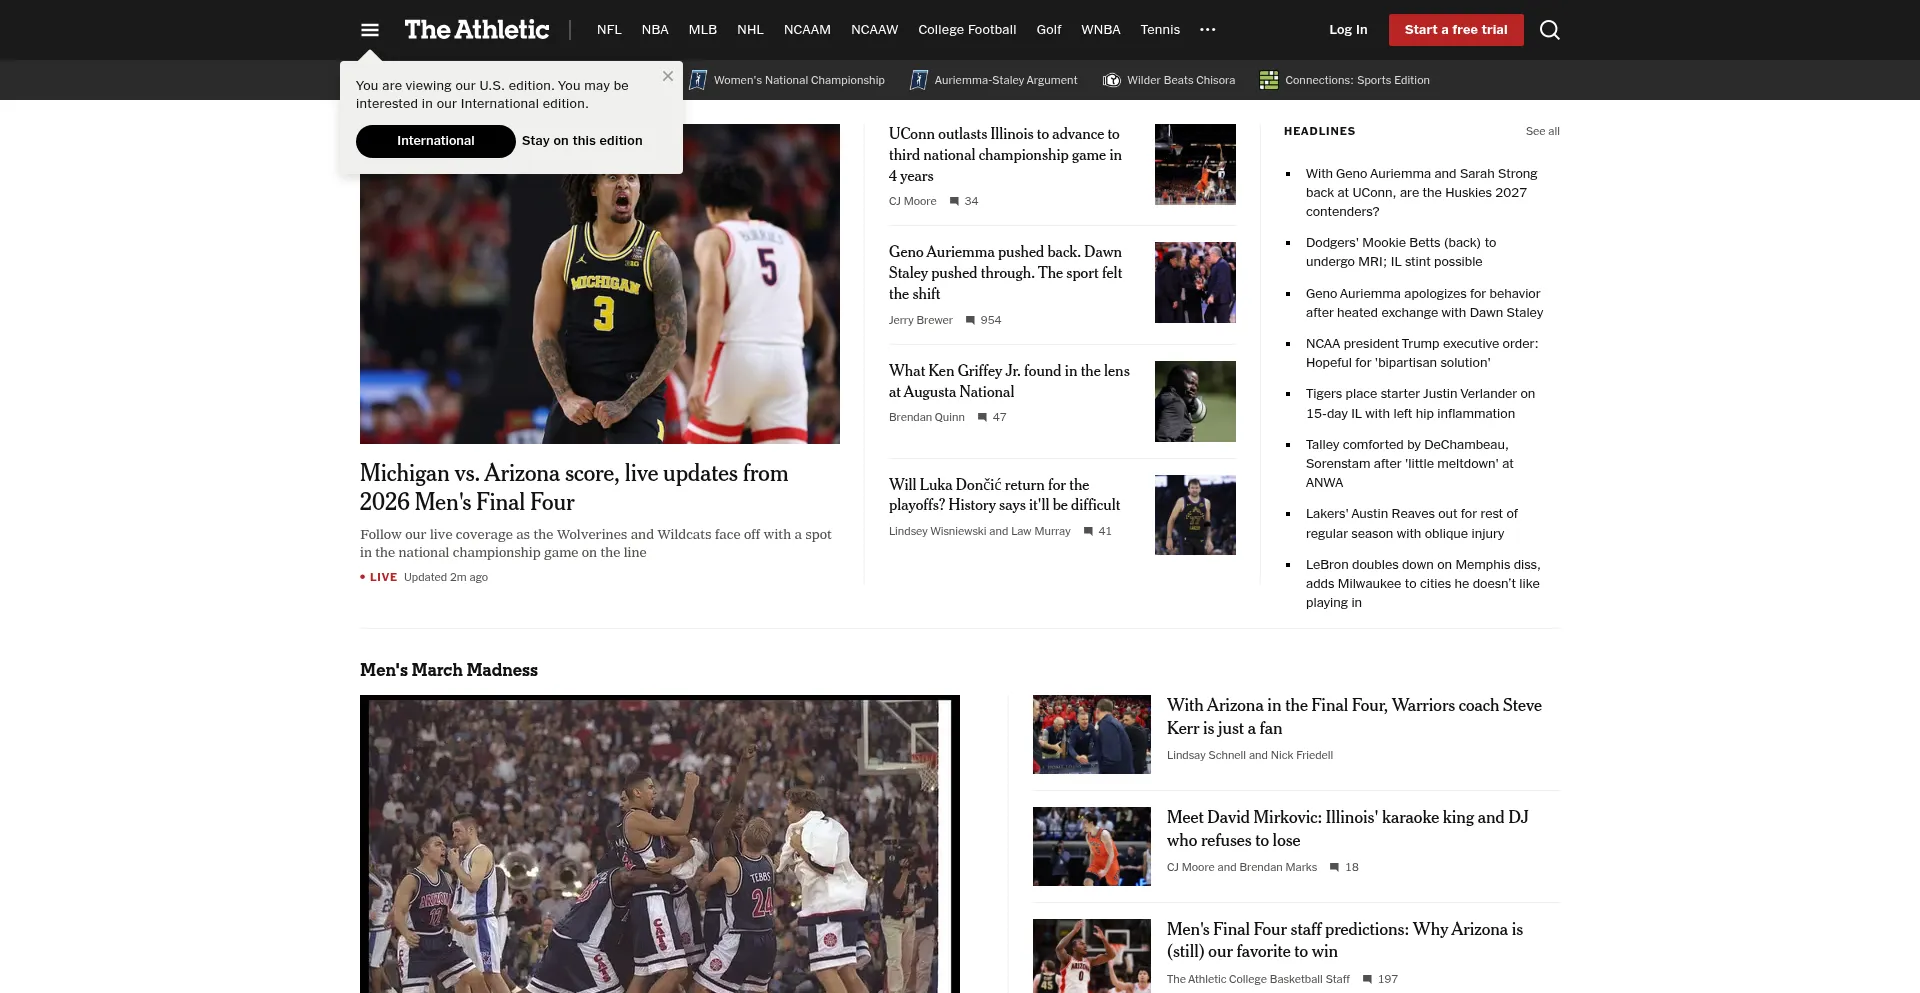The height and width of the screenshot is (993, 1920).
Task: Open Auriemma-Staley Argument topic link
Action: 1006,80
